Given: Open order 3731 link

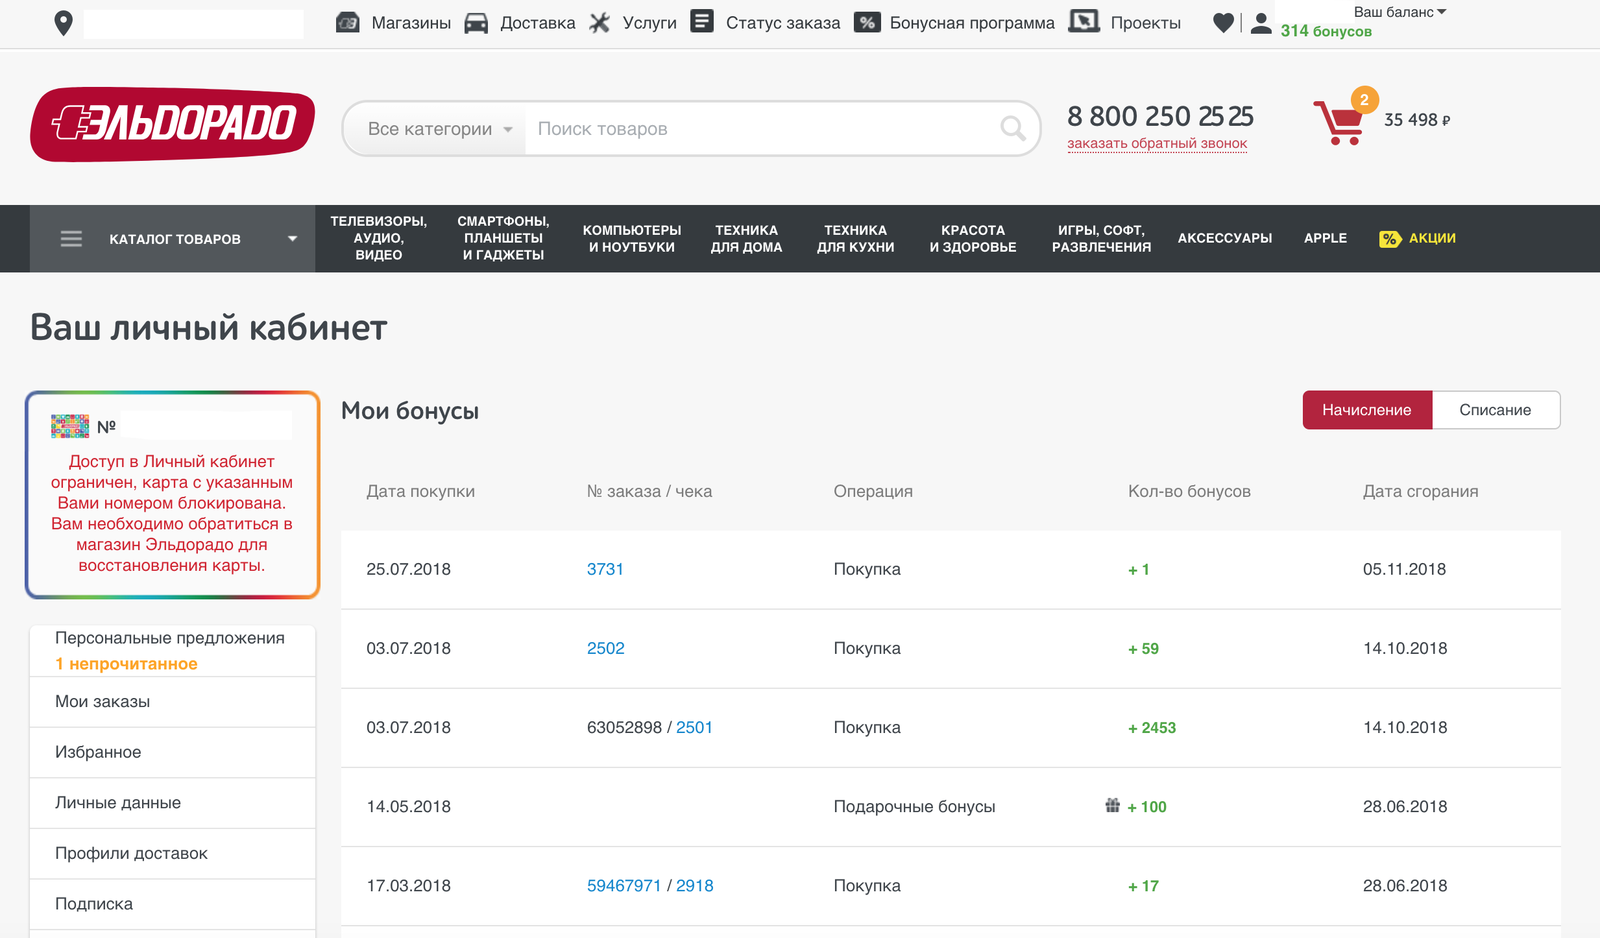Looking at the screenshot, I should coord(605,569).
